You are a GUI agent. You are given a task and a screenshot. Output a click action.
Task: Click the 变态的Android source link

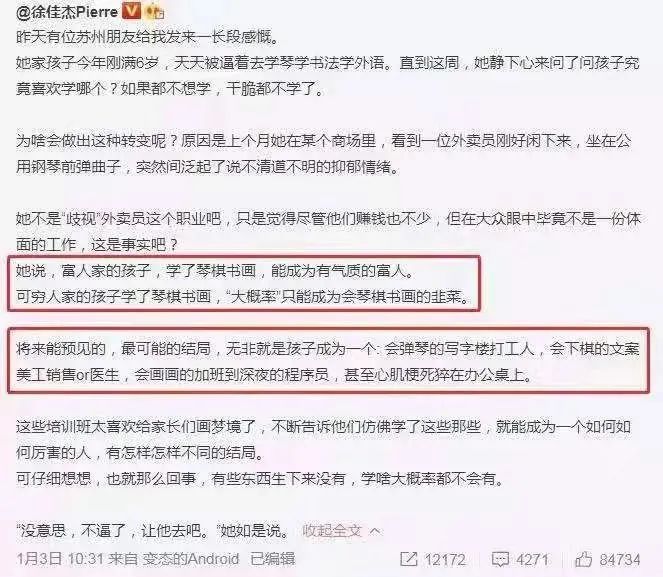pyautogui.click(x=190, y=559)
